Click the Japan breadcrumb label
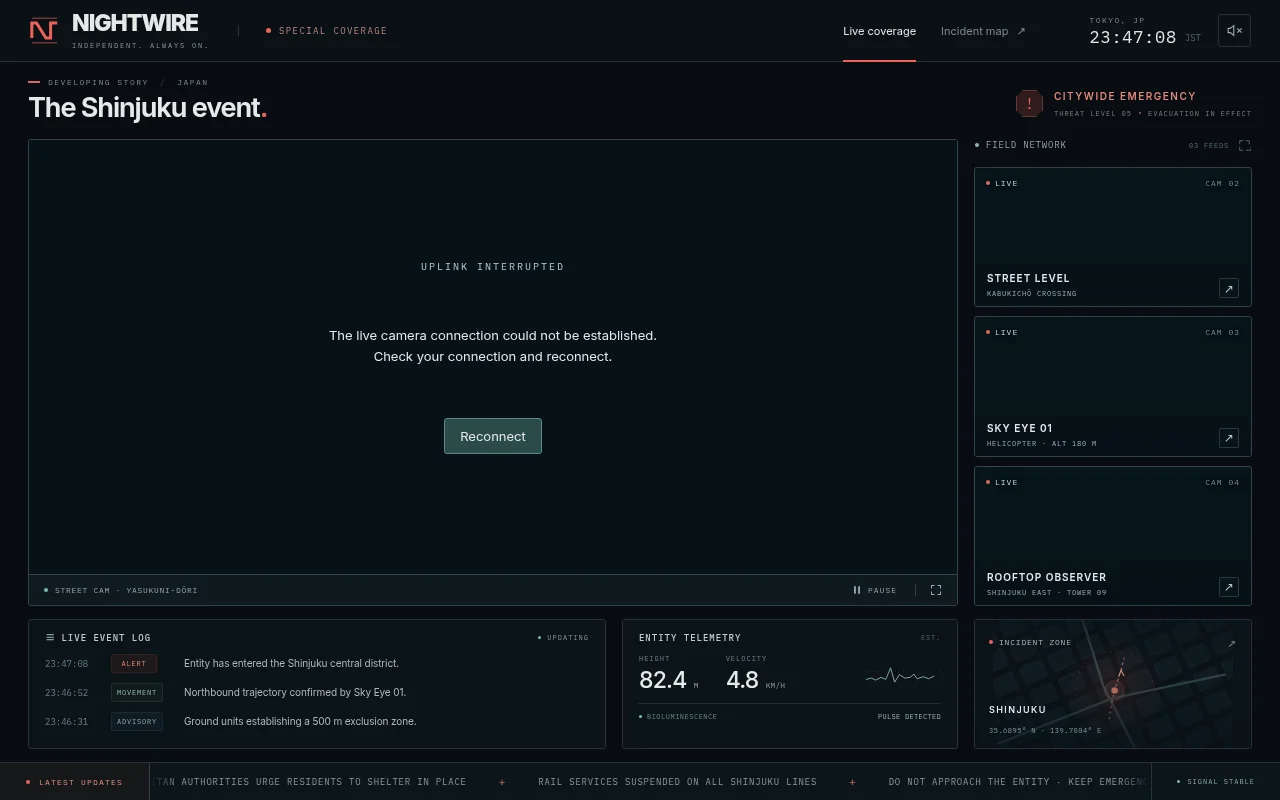The height and width of the screenshot is (800, 1280). point(193,83)
